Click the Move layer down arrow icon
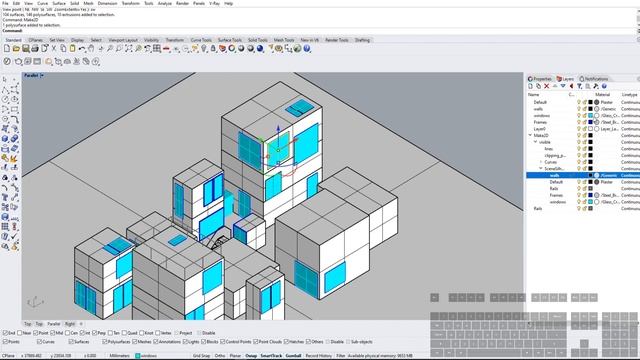This screenshot has height=360, width=640. click(x=563, y=86)
